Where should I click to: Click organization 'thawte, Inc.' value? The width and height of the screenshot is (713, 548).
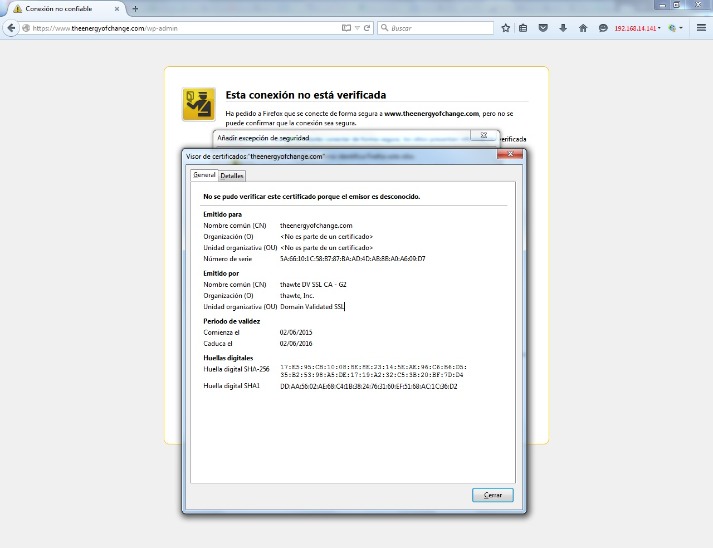[297, 296]
